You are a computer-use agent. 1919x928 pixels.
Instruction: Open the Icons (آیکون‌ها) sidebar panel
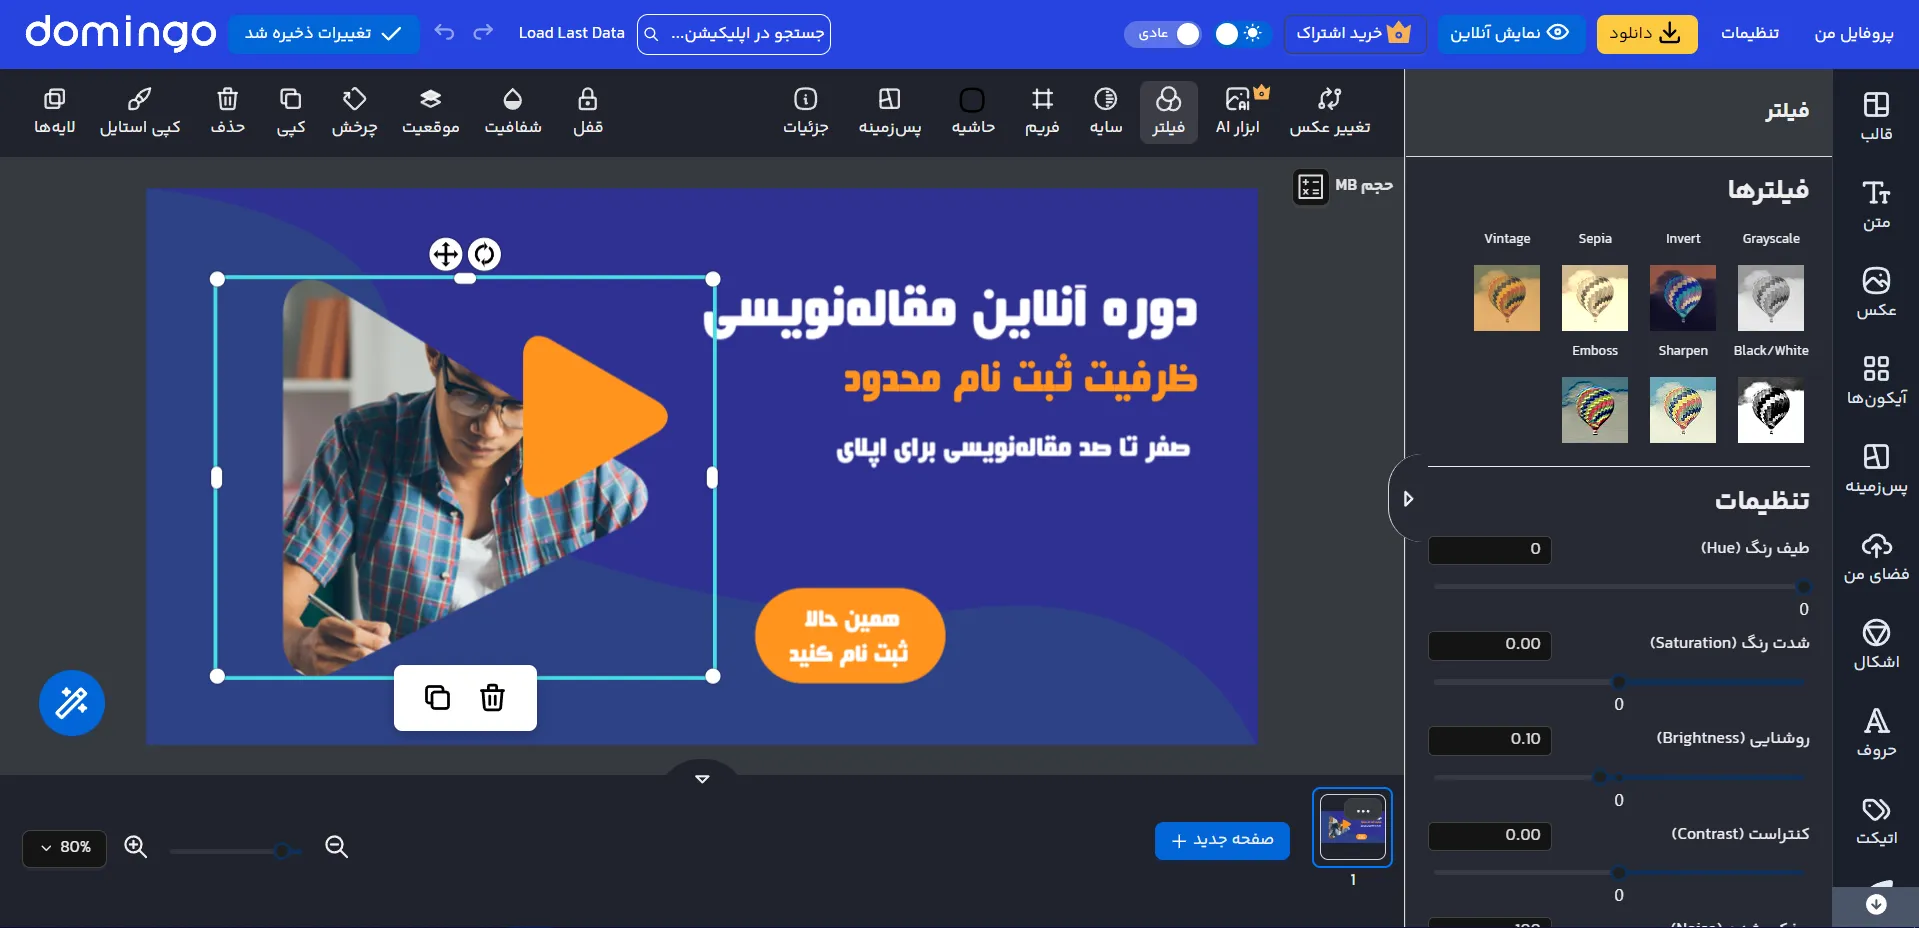point(1876,380)
